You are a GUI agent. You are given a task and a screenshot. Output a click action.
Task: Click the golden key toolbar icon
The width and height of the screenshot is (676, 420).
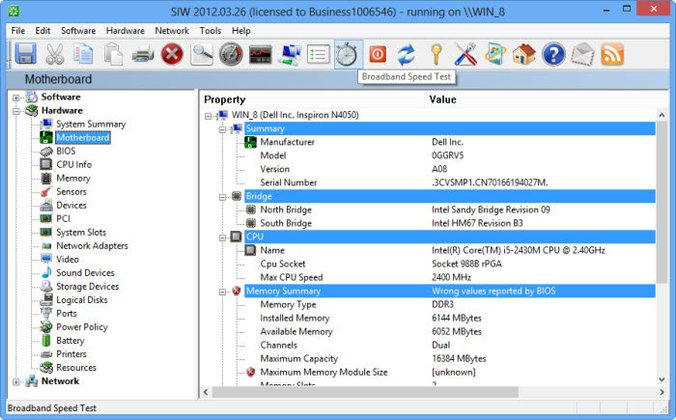[436, 54]
